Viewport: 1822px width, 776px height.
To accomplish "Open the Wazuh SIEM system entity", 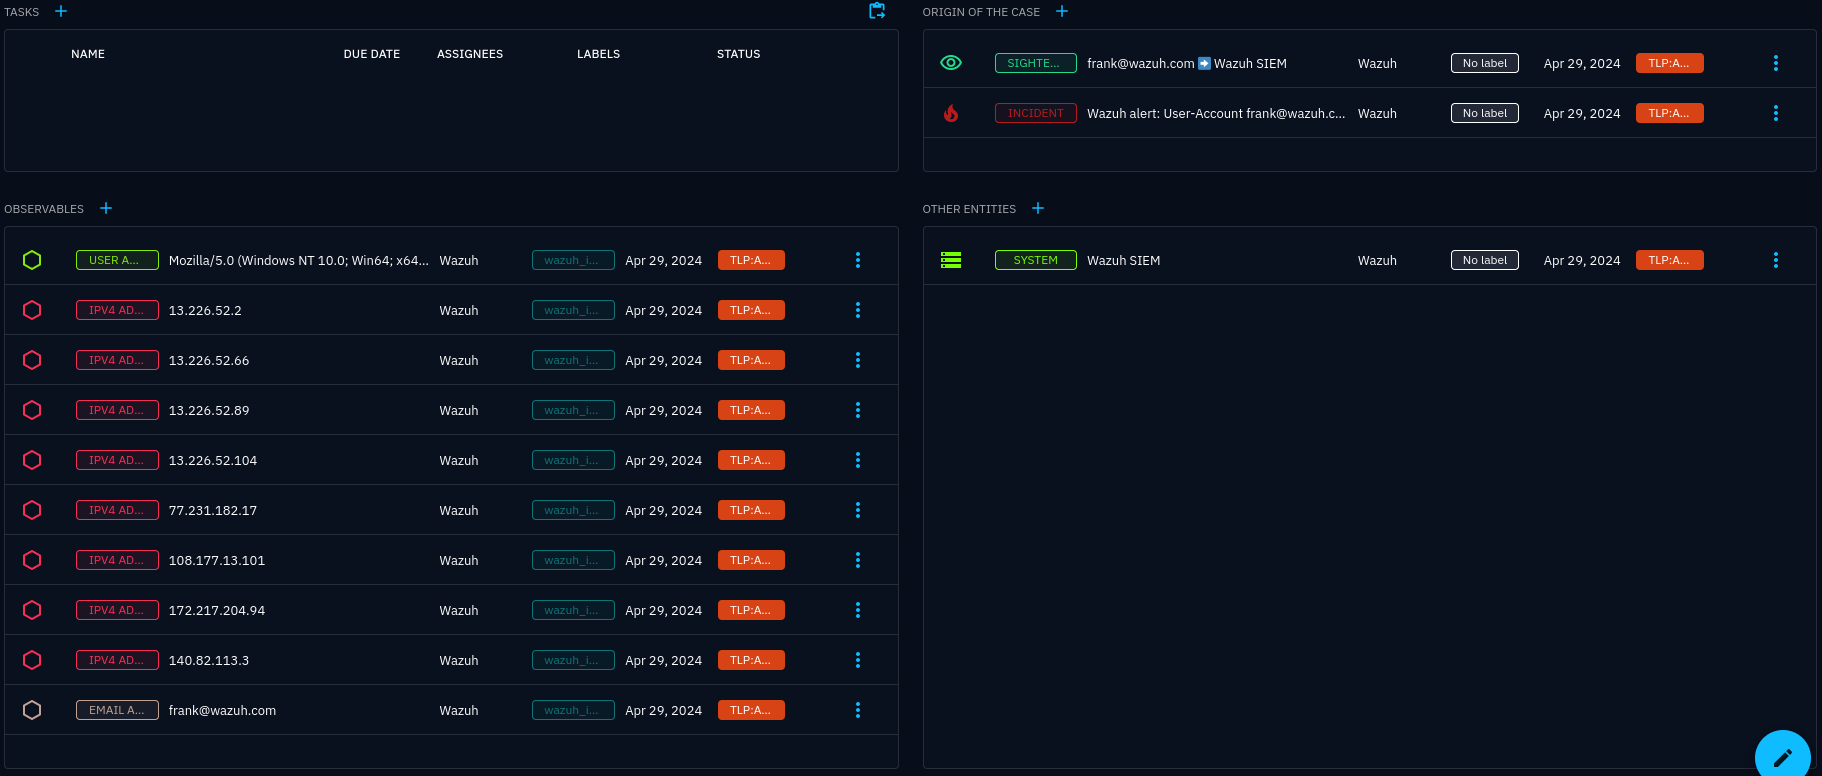I will (1124, 260).
